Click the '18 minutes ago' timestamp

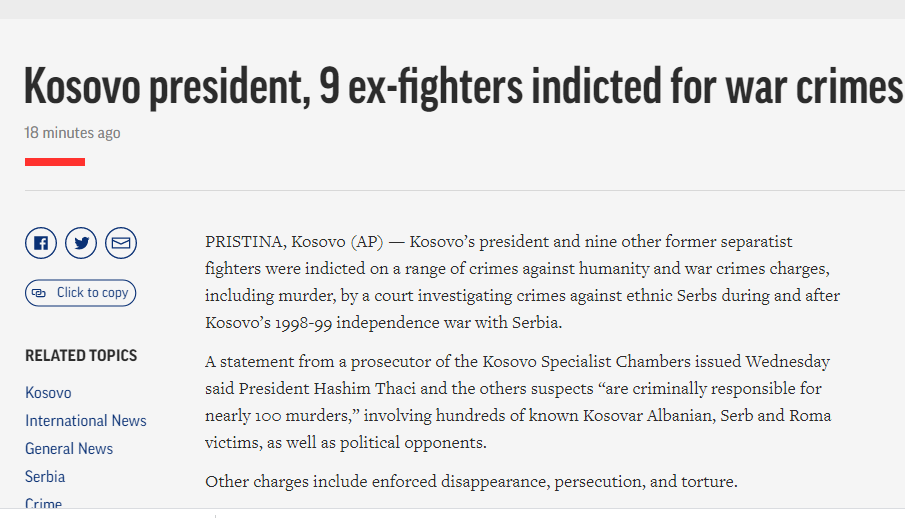72,133
